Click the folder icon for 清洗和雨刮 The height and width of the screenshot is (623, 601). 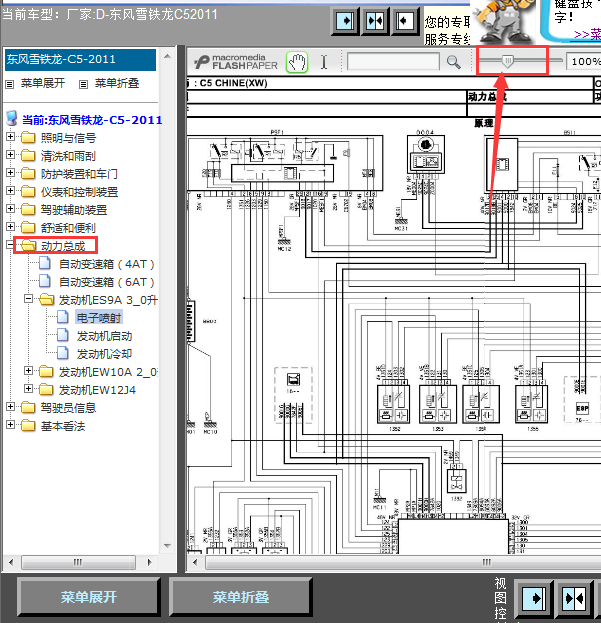pyautogui.click(x=28, y=155)
